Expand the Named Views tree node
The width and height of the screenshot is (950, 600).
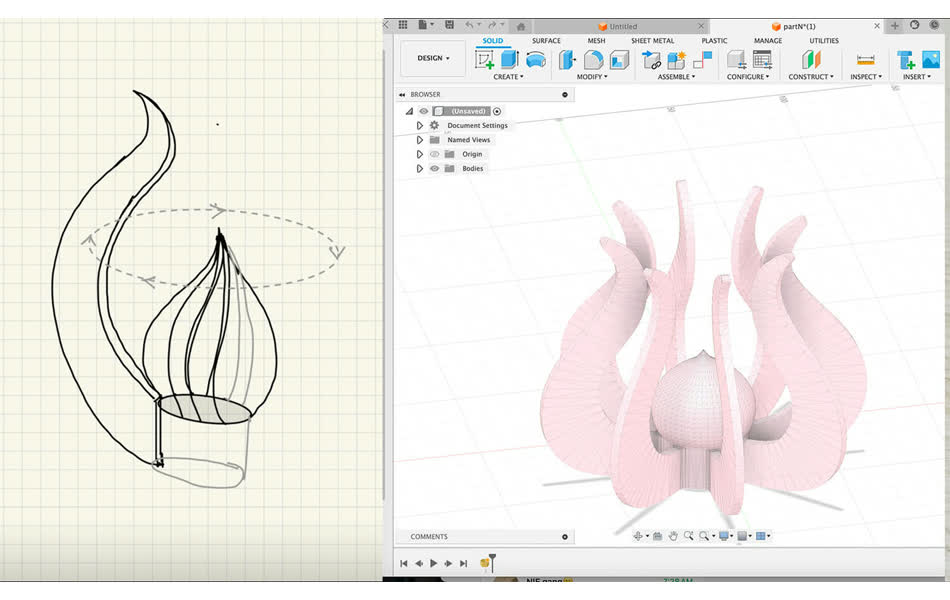tap(420, 140)
